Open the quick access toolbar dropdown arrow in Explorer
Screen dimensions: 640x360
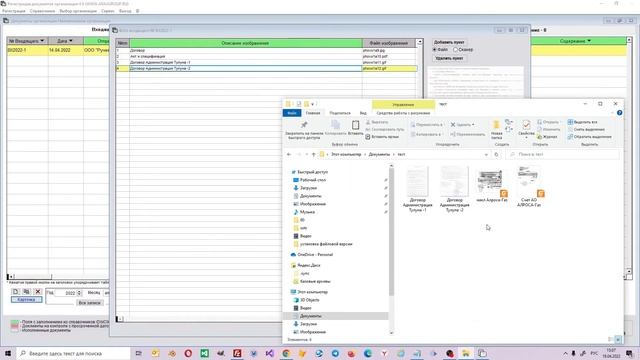tap(313, 104)
